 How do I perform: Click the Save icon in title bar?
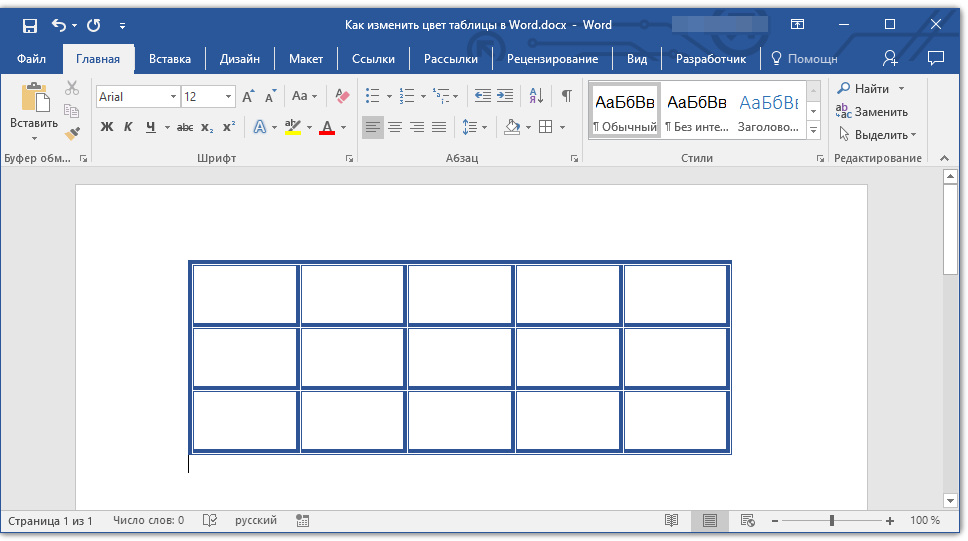(29, 24)
